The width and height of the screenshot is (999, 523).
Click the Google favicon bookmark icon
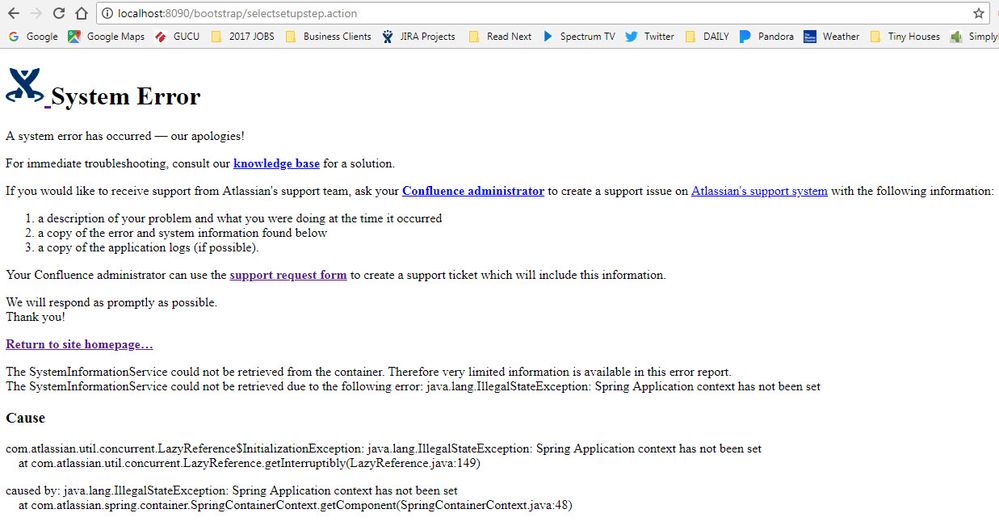[13, 36]
